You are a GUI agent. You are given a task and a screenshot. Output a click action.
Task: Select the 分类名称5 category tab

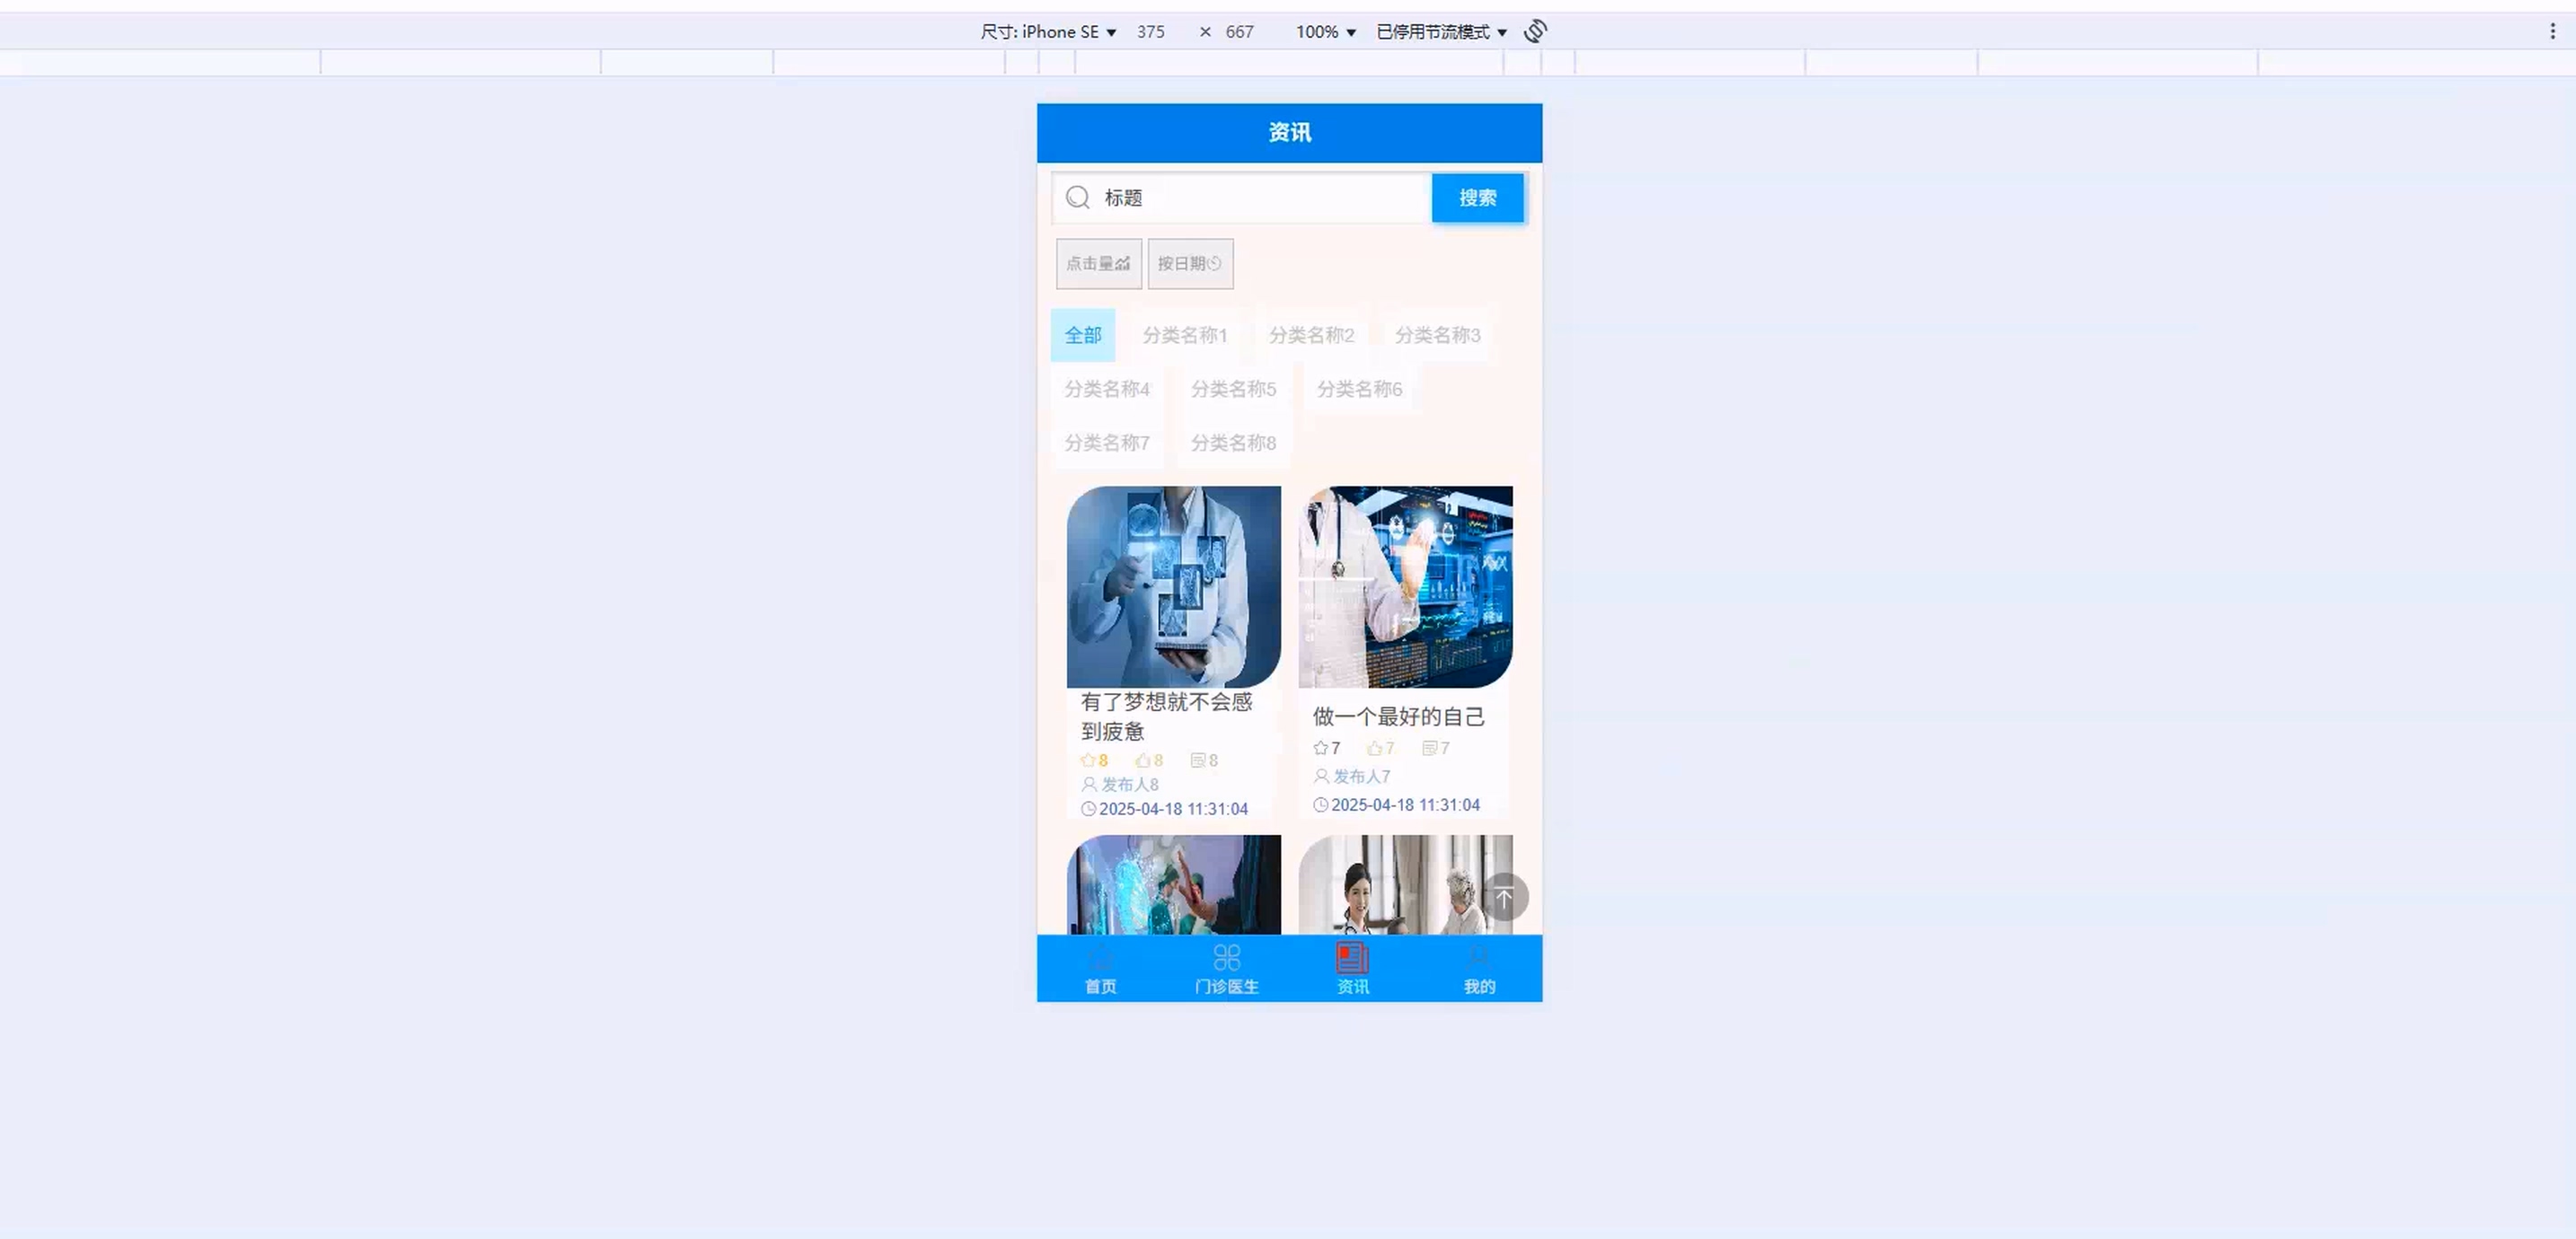[1233, 389]
